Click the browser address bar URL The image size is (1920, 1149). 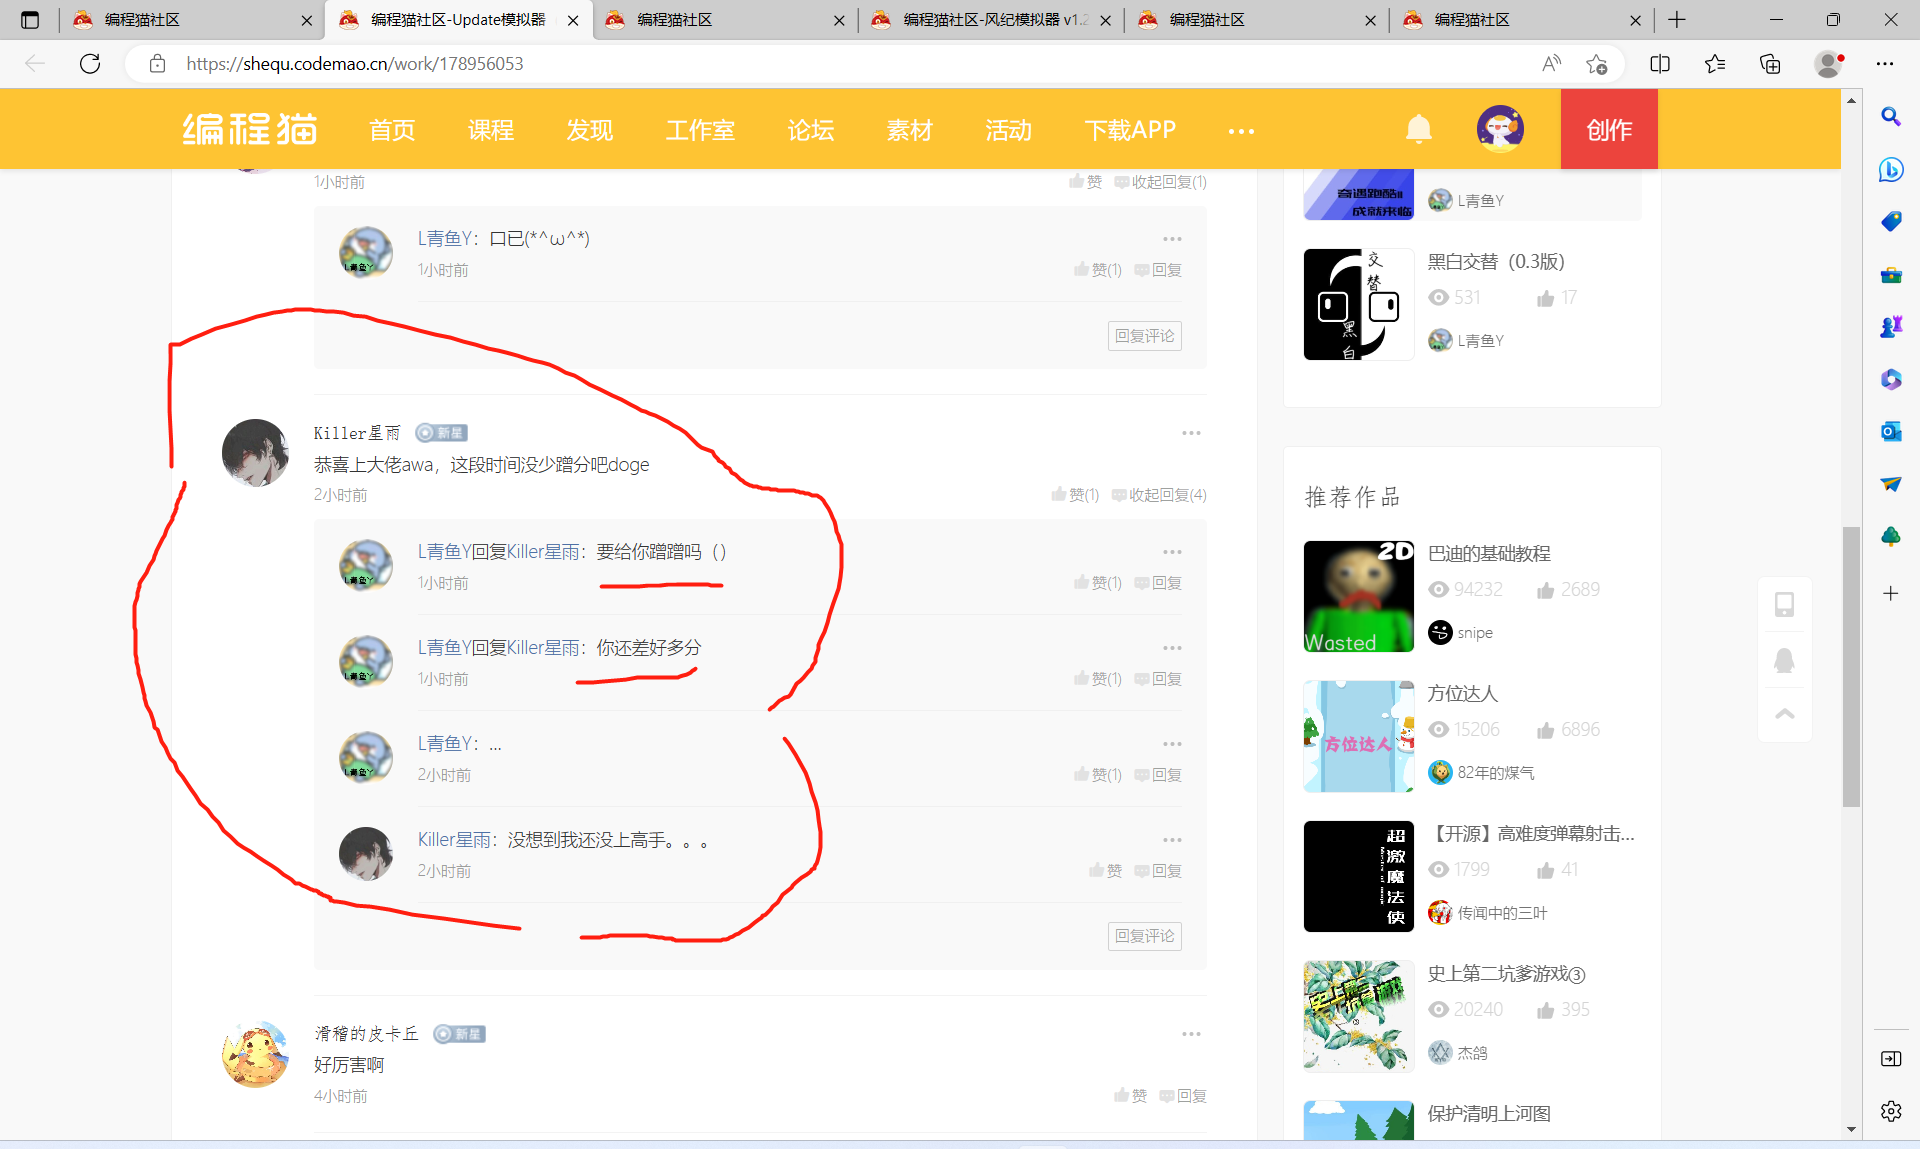click(355, 64)
